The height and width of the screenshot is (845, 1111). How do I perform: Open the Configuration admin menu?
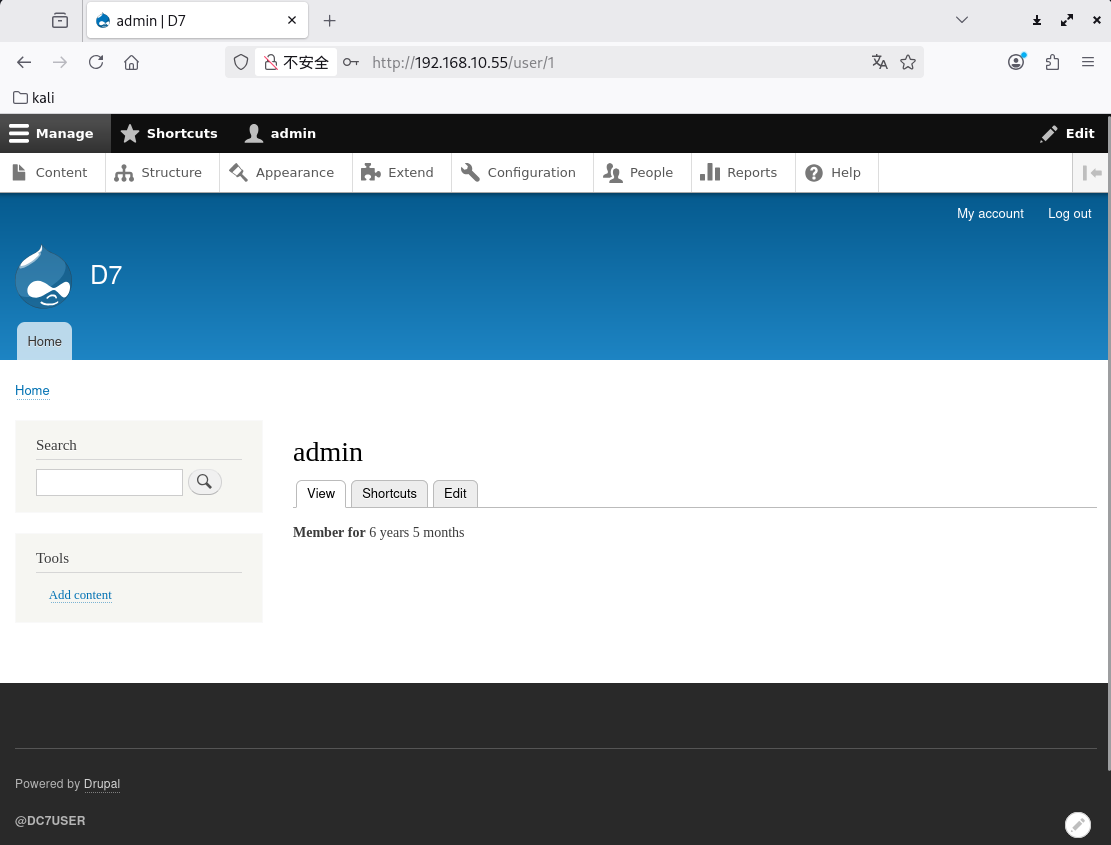pos(520,173)
